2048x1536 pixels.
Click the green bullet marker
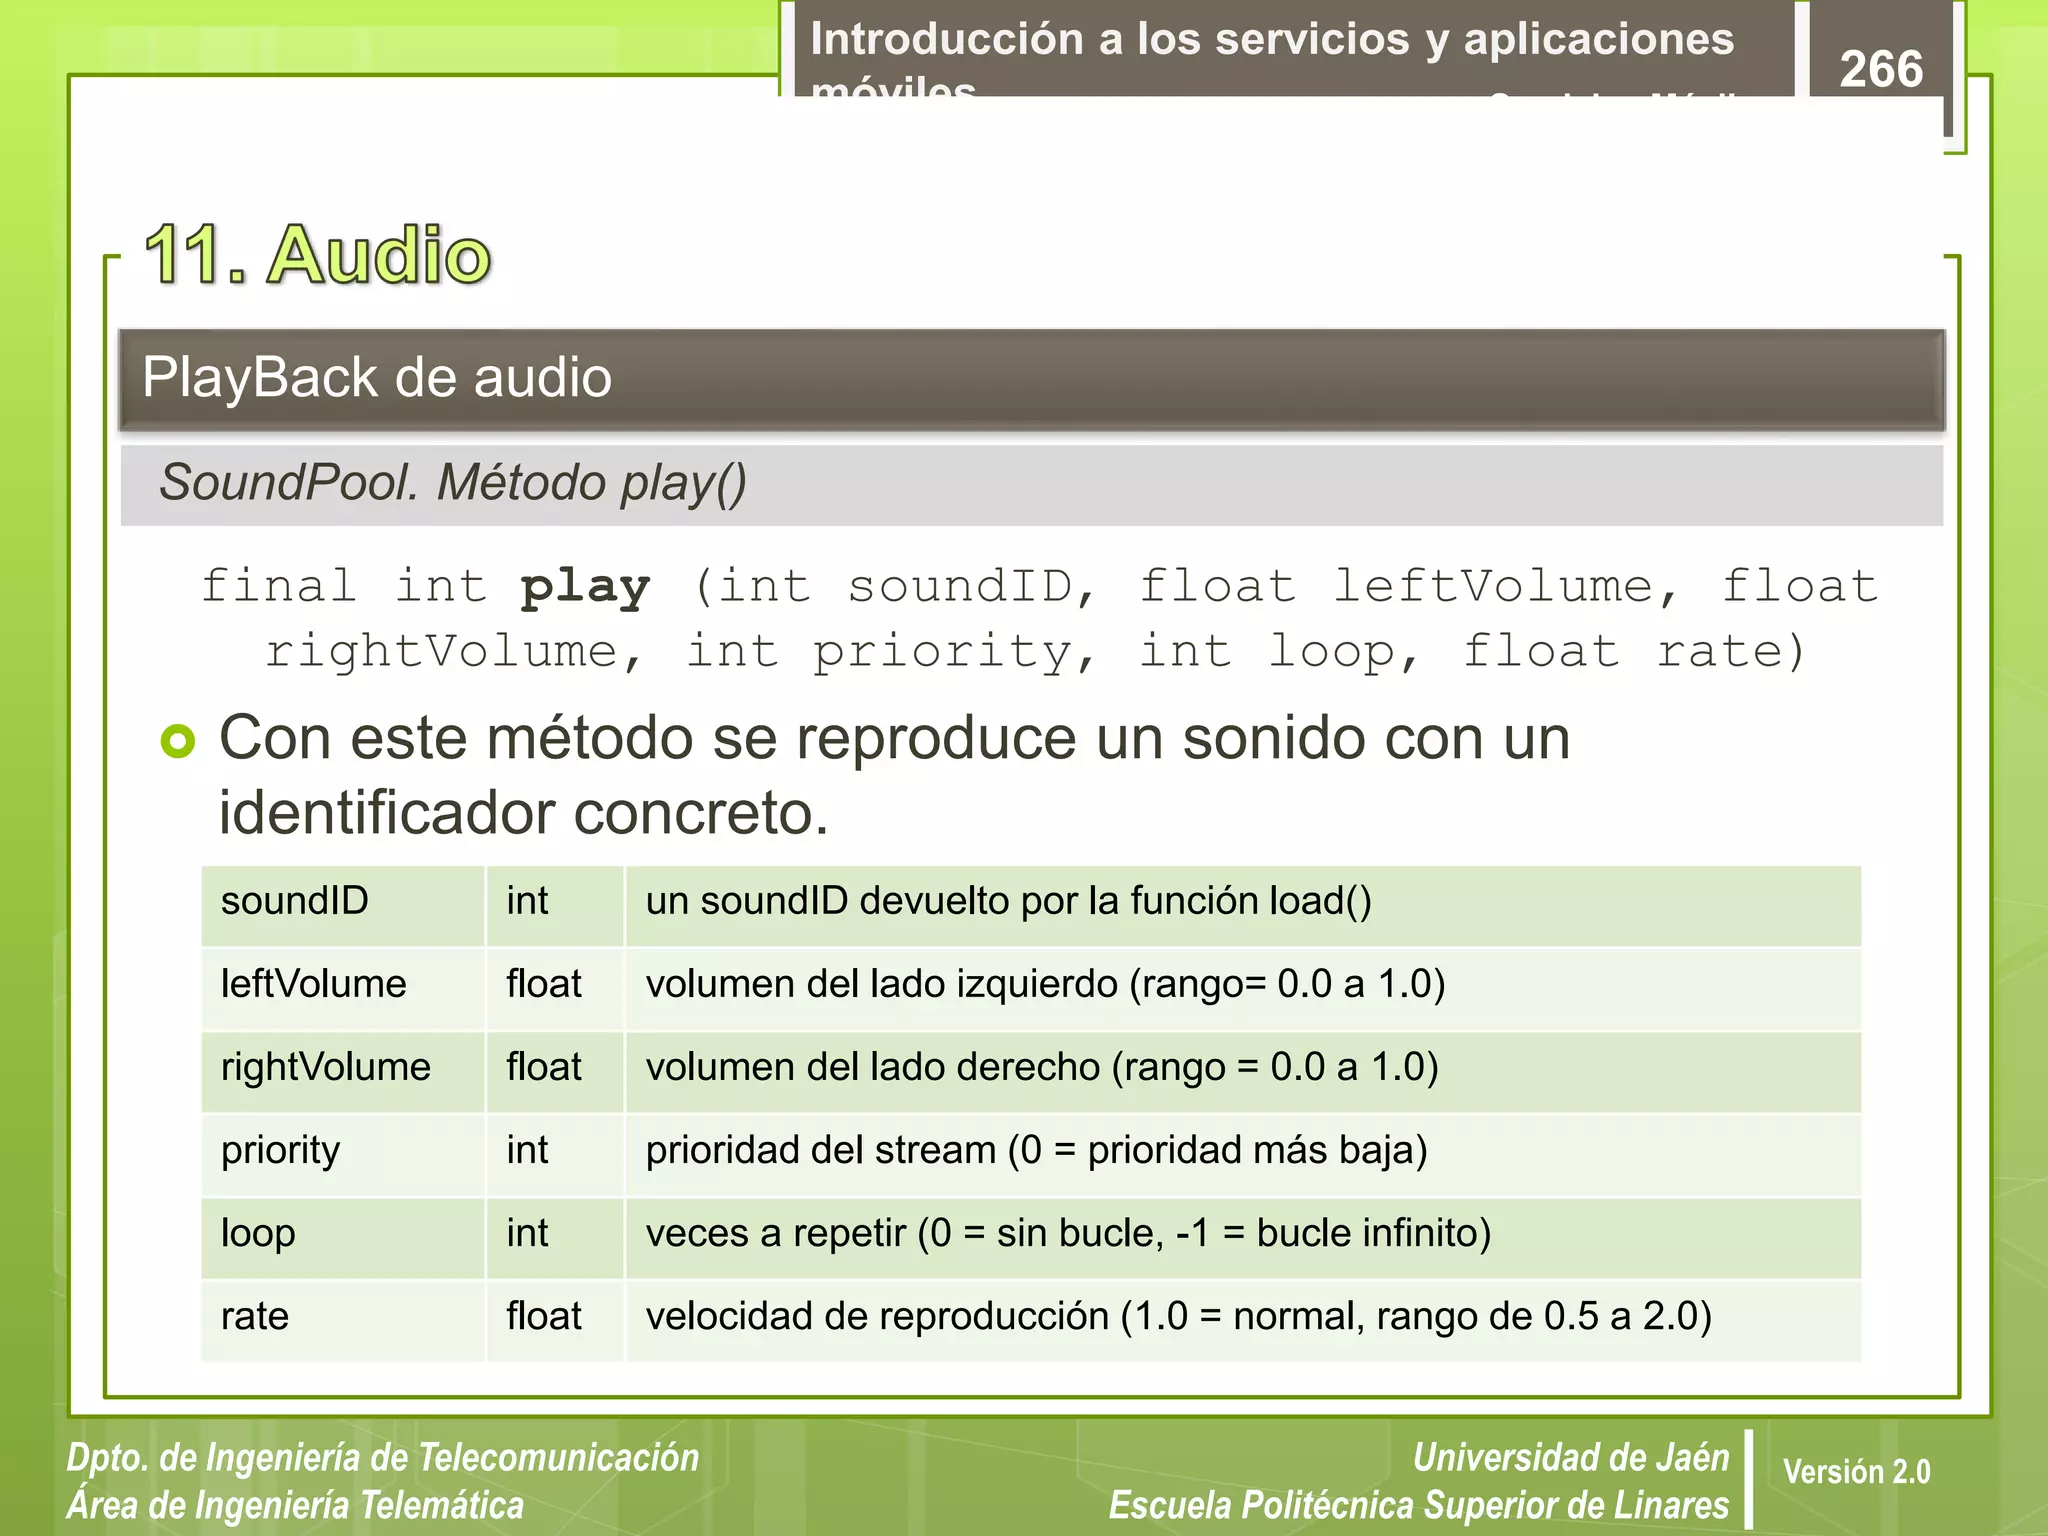[x=178, y=741]
